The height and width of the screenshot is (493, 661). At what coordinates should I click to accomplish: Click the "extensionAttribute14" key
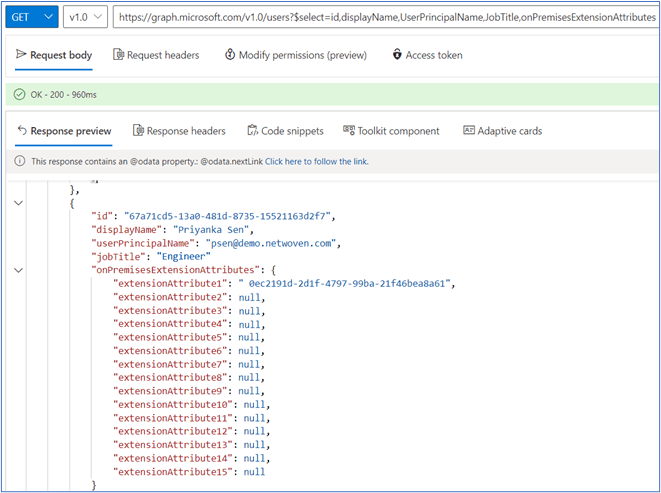click(x=172, y=458)
